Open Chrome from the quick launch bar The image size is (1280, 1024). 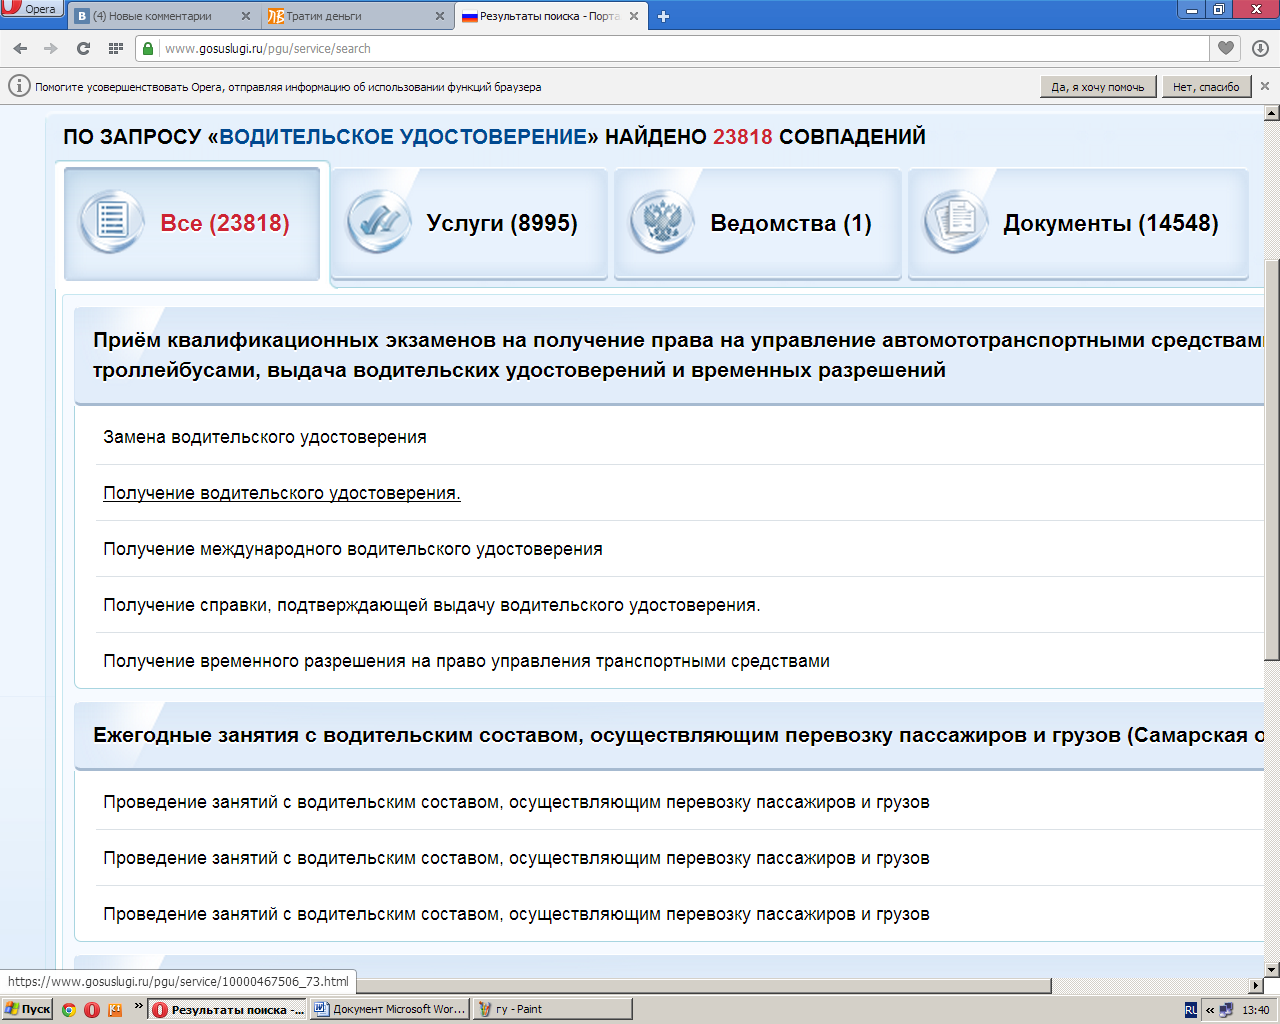[x=69, y=1009]
